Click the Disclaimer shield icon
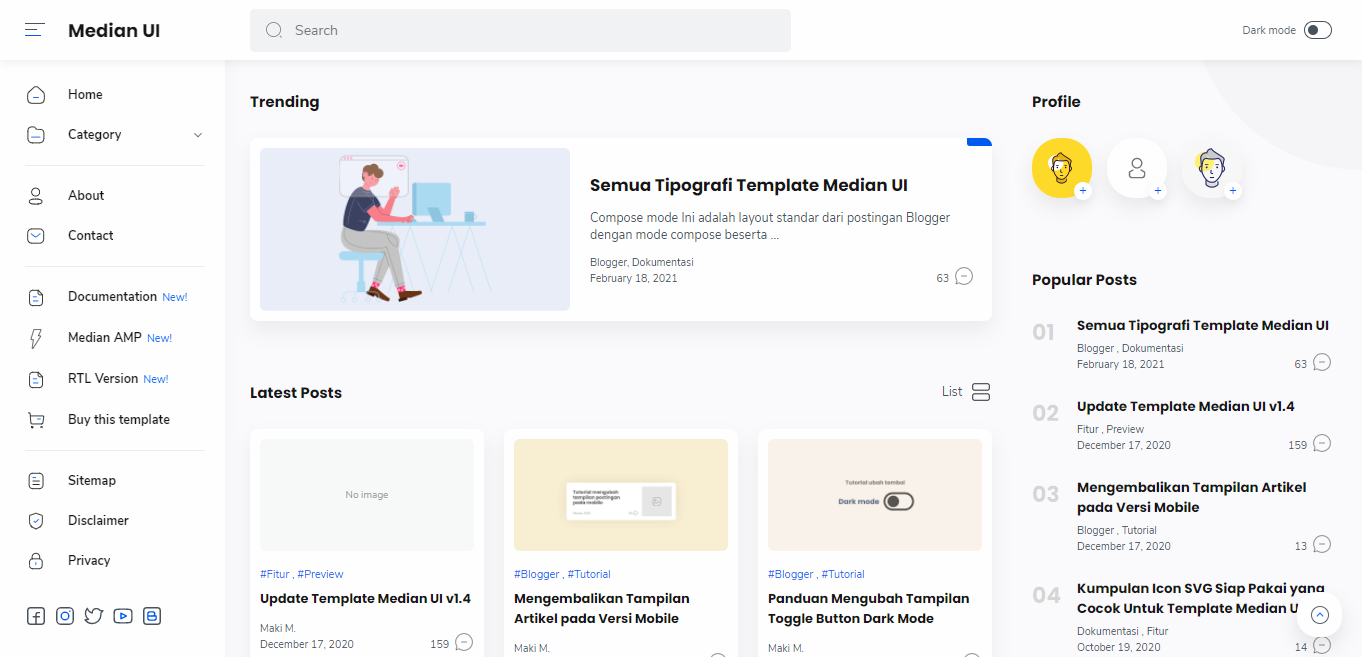 pyautogui.click(x=36, y=521)
